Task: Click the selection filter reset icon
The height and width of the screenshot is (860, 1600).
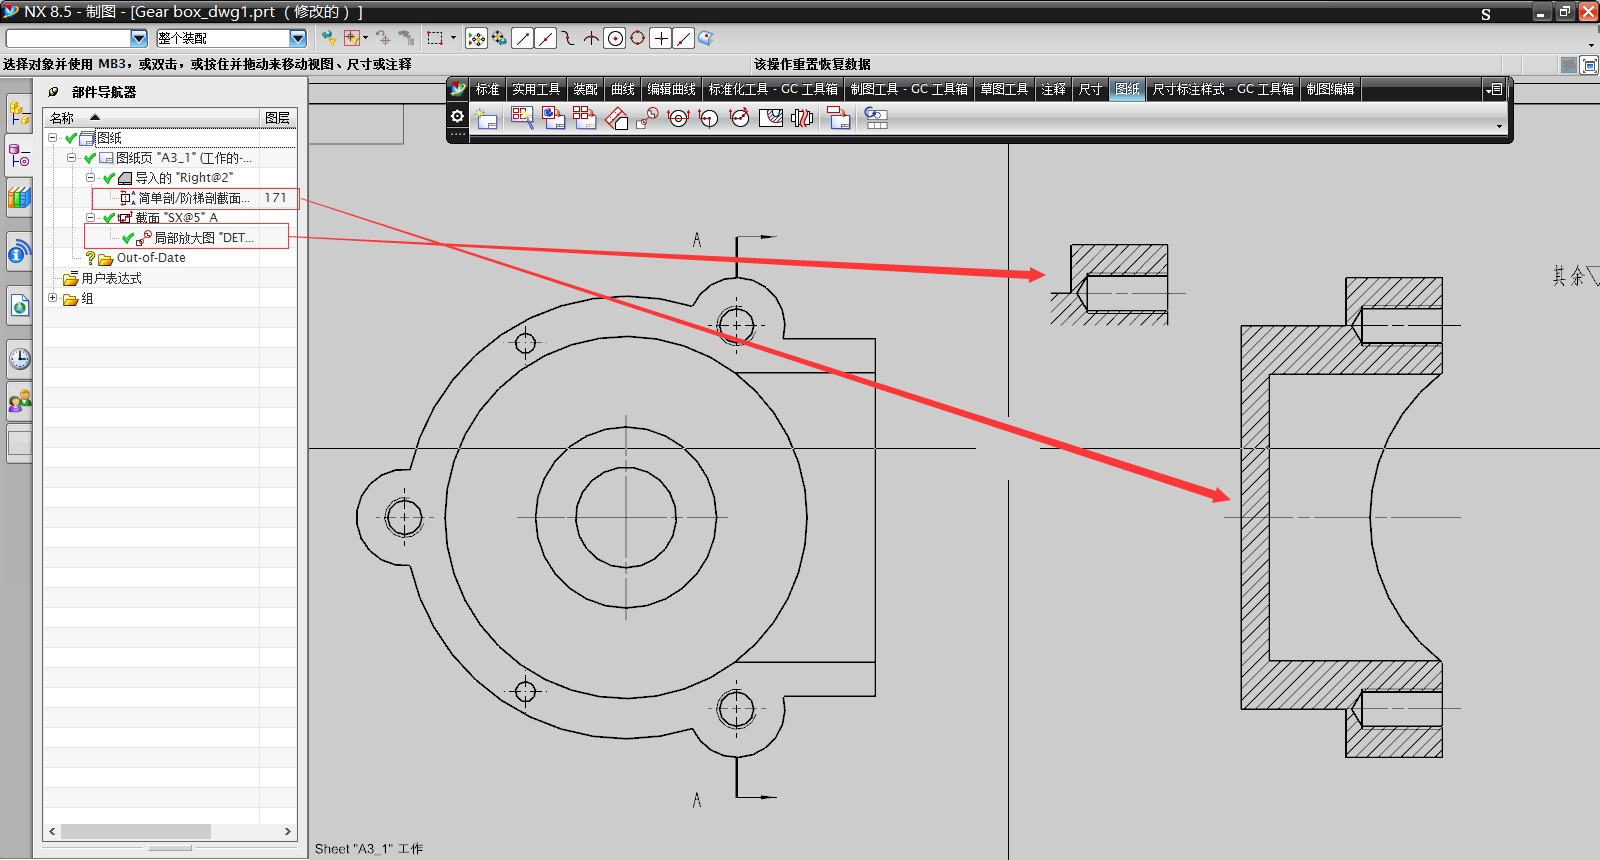Action: [x=328, y=38]
